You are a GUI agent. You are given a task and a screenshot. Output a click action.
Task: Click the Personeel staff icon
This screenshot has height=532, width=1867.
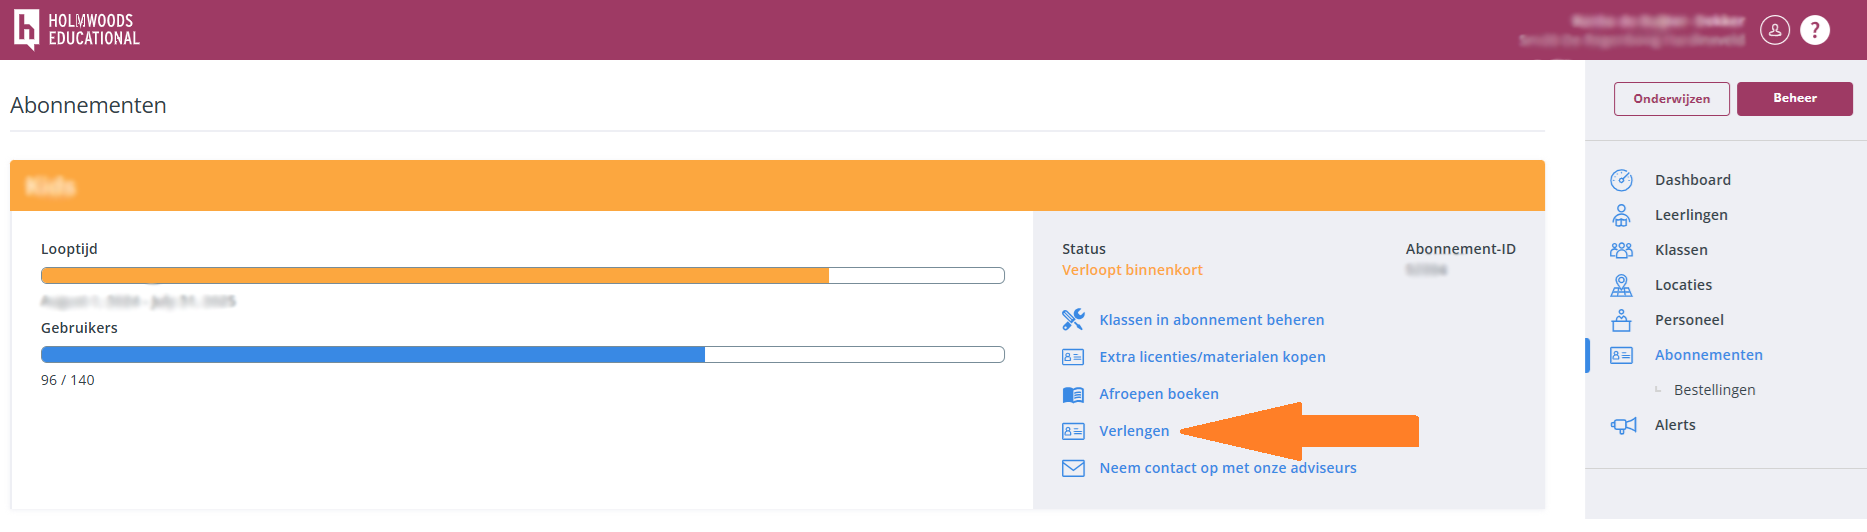(1621, 320)
